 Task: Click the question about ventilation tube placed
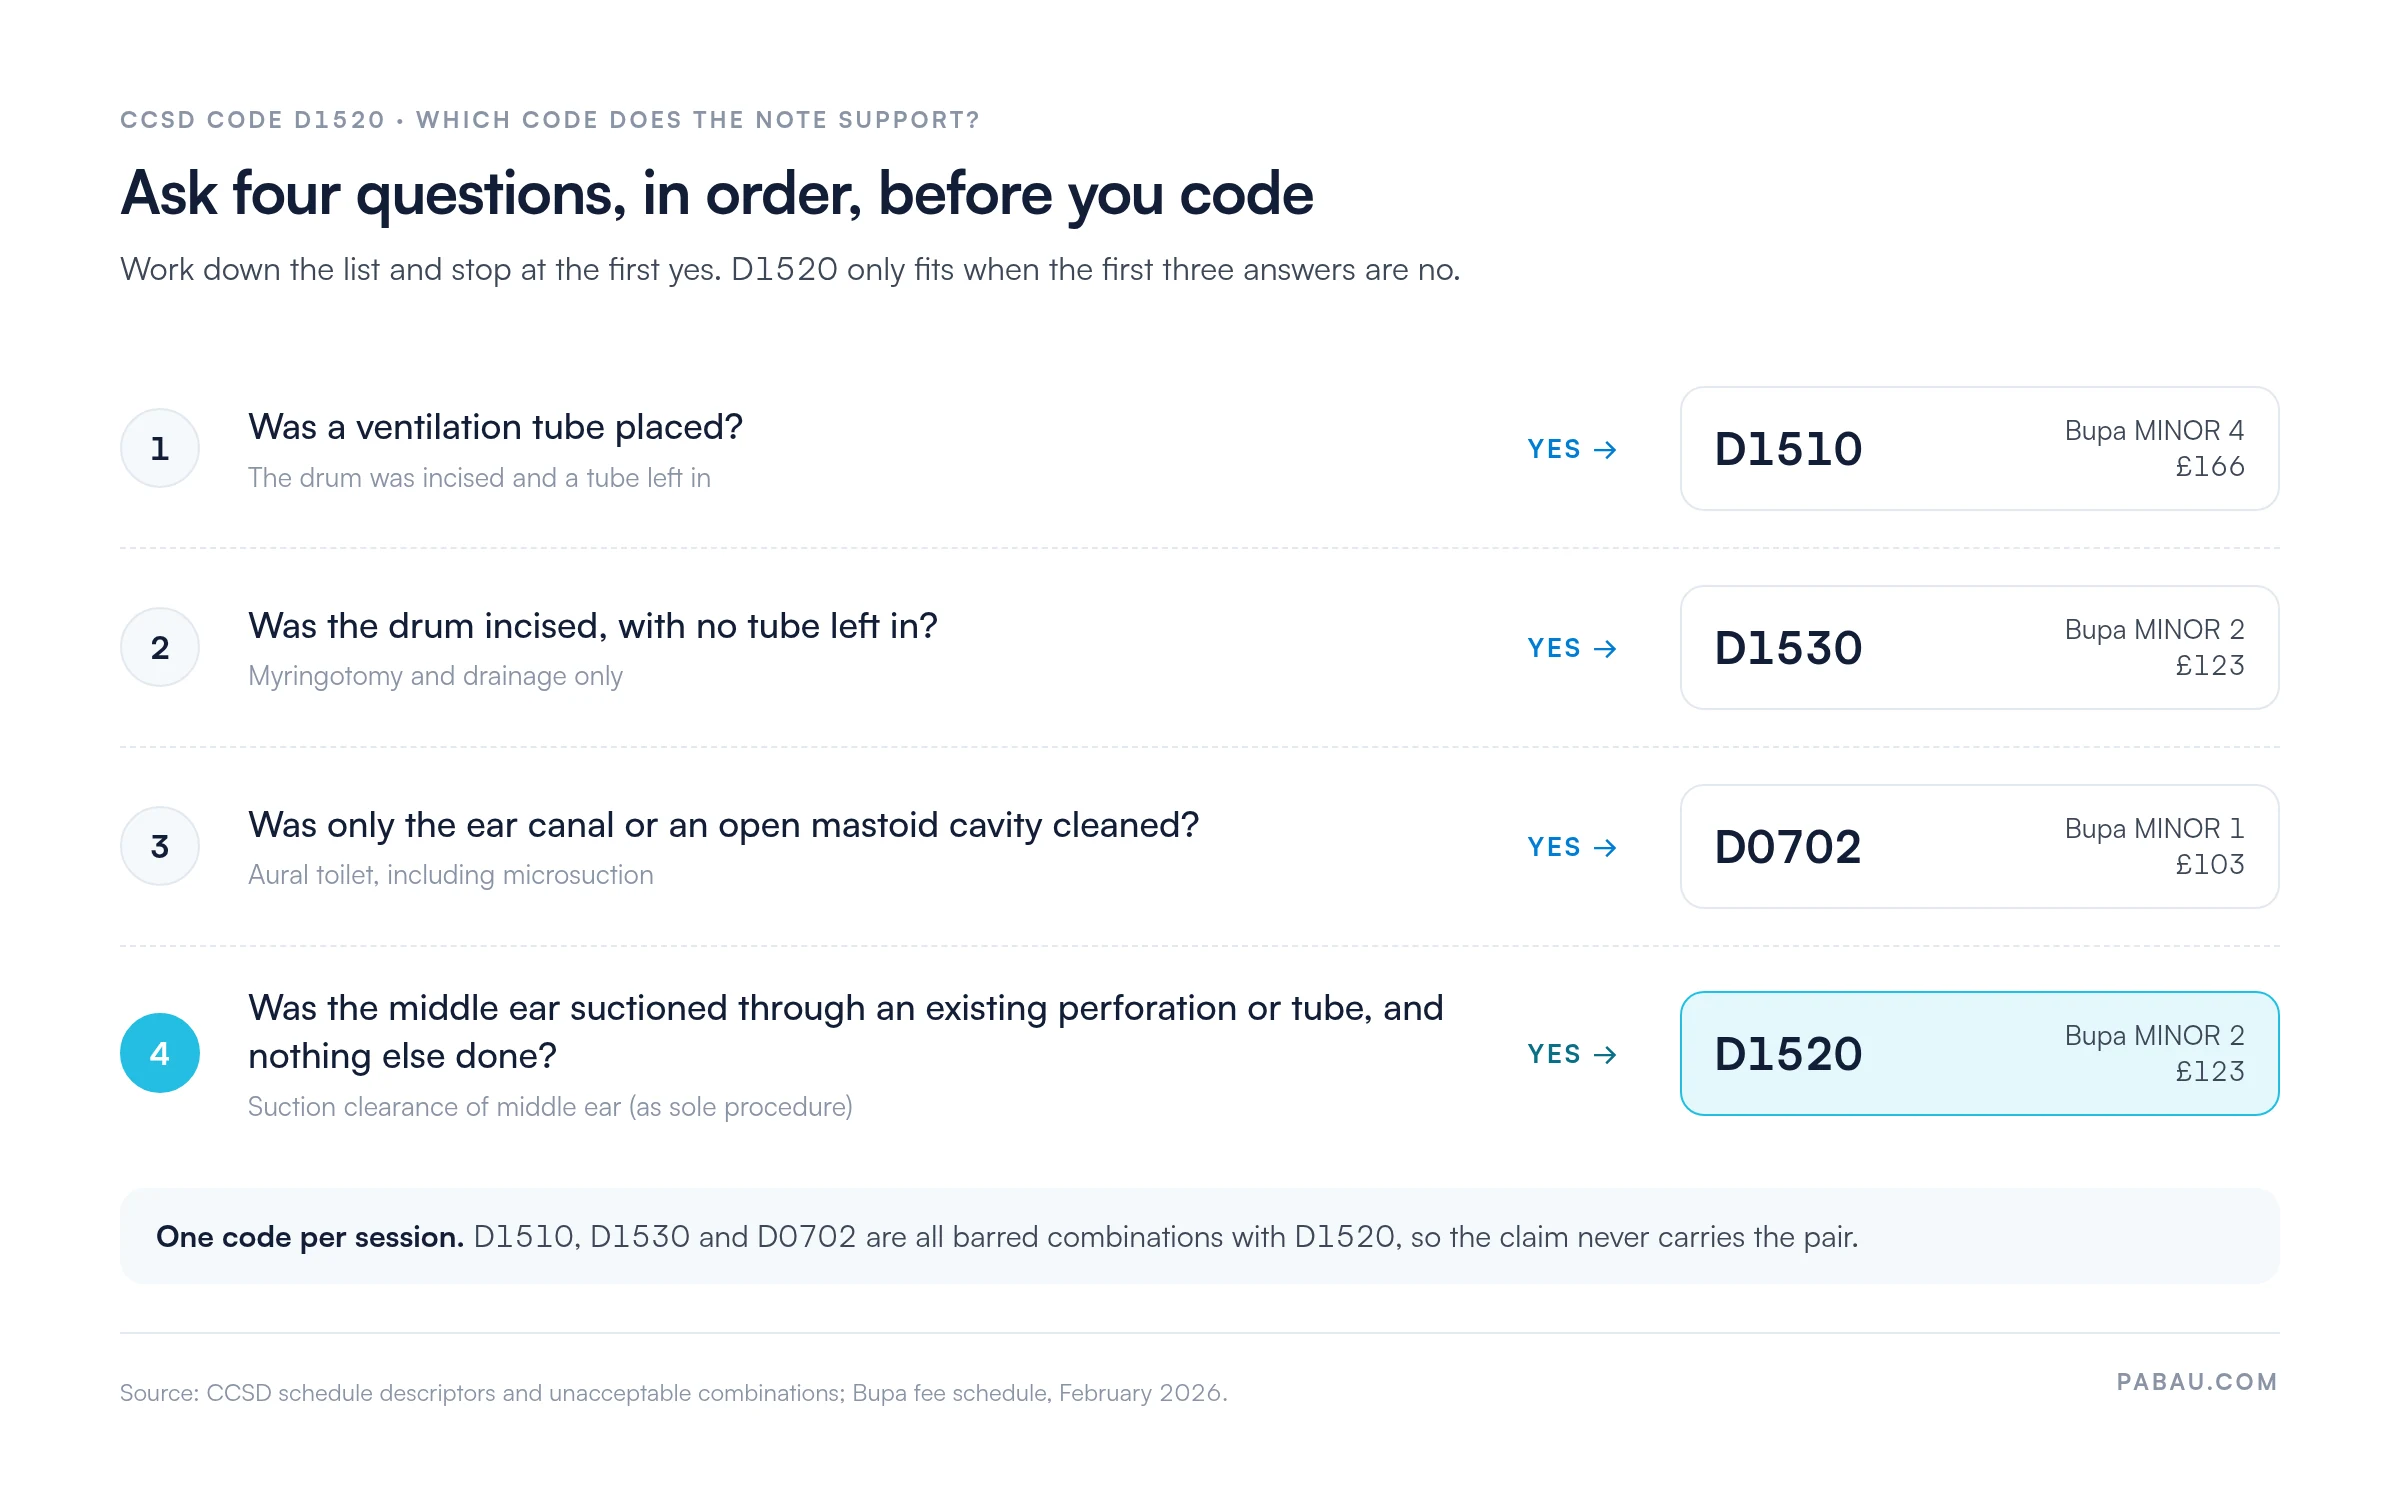pyautogui.click(x=495, y=427)
